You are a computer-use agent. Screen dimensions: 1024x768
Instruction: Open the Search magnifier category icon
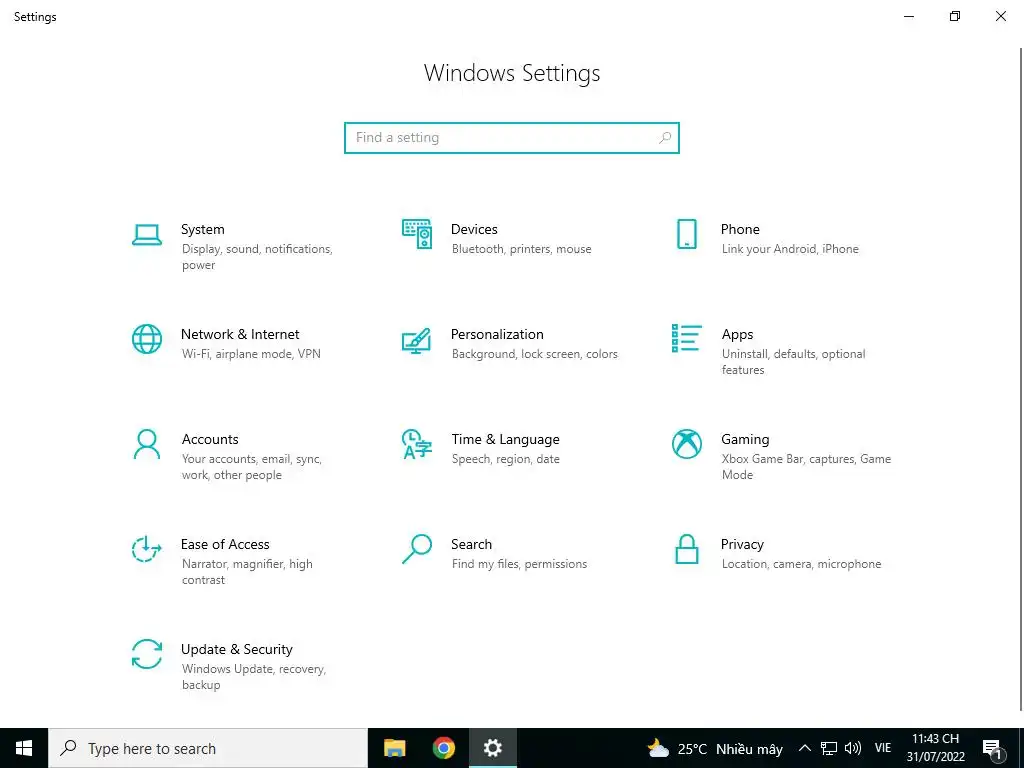click(x=417, y=549)
